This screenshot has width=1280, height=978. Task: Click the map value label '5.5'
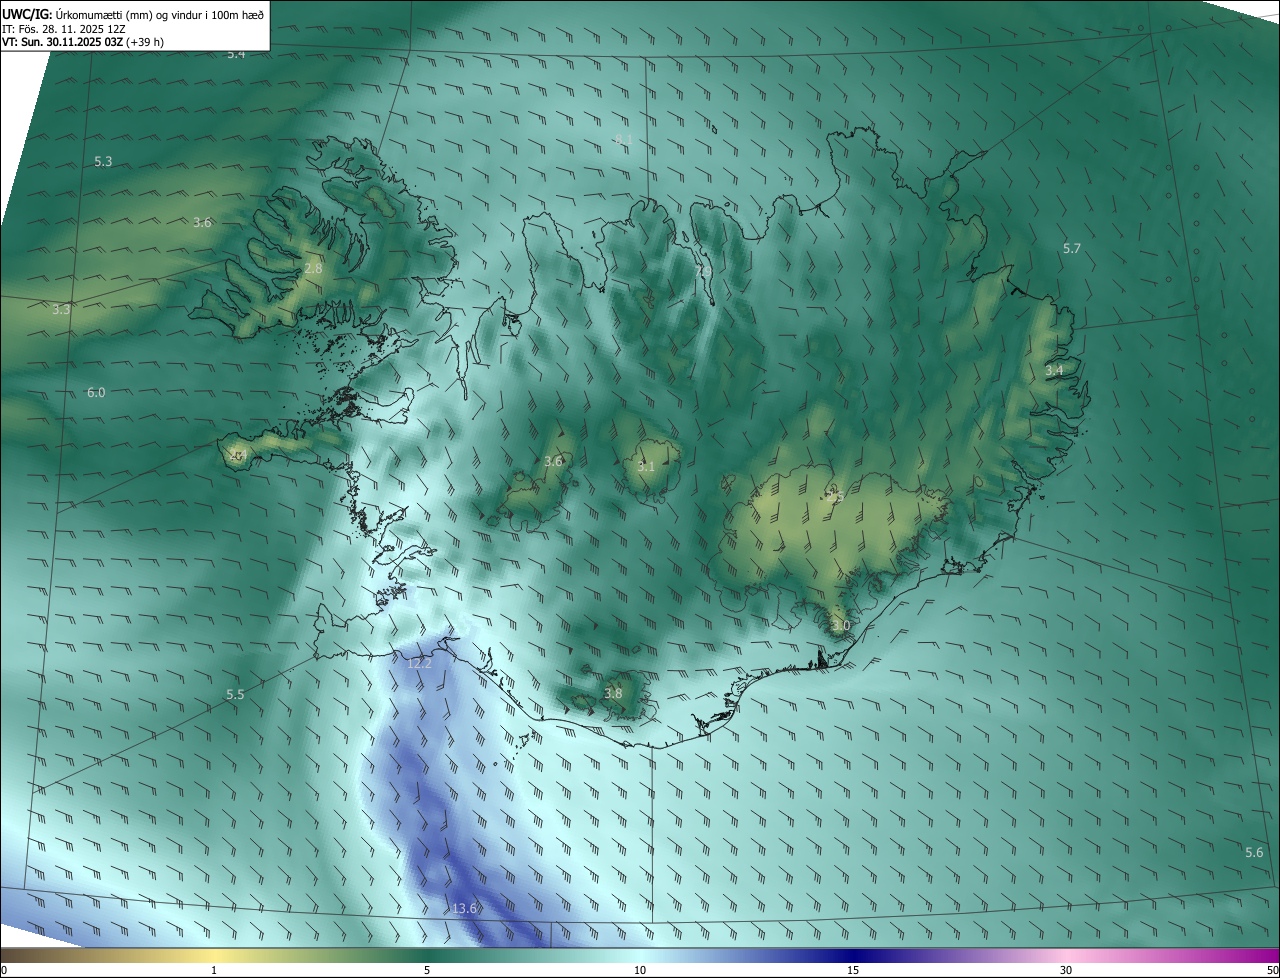pos(235,694)
